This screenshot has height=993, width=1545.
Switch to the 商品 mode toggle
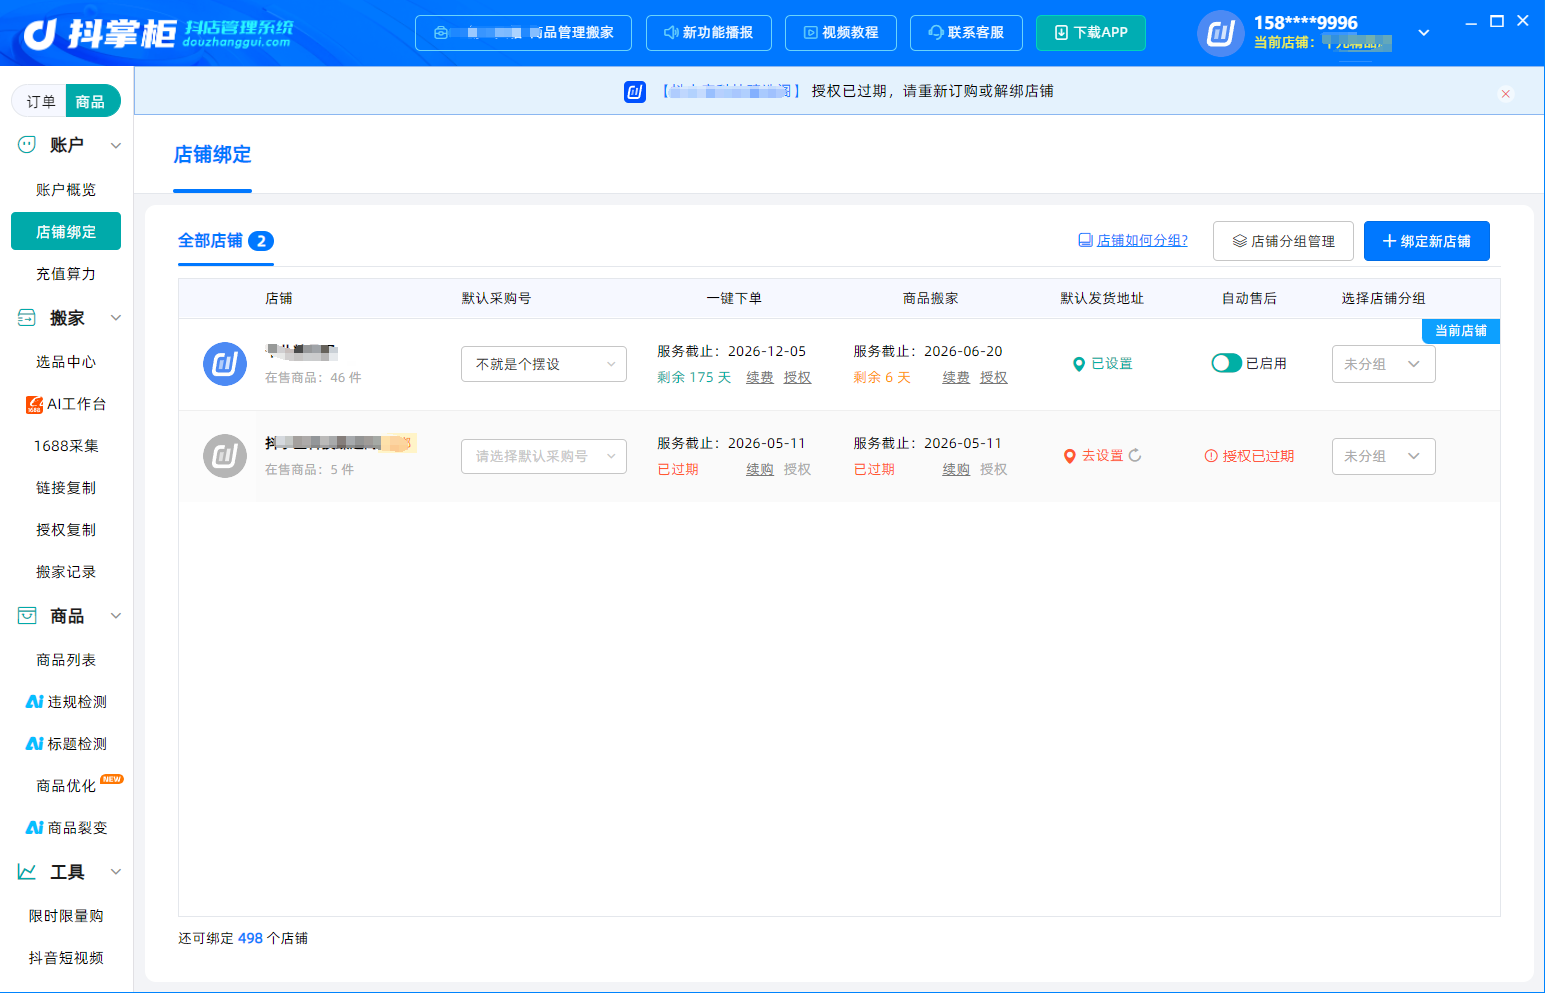pyautogui.click(x=90, y=101)
